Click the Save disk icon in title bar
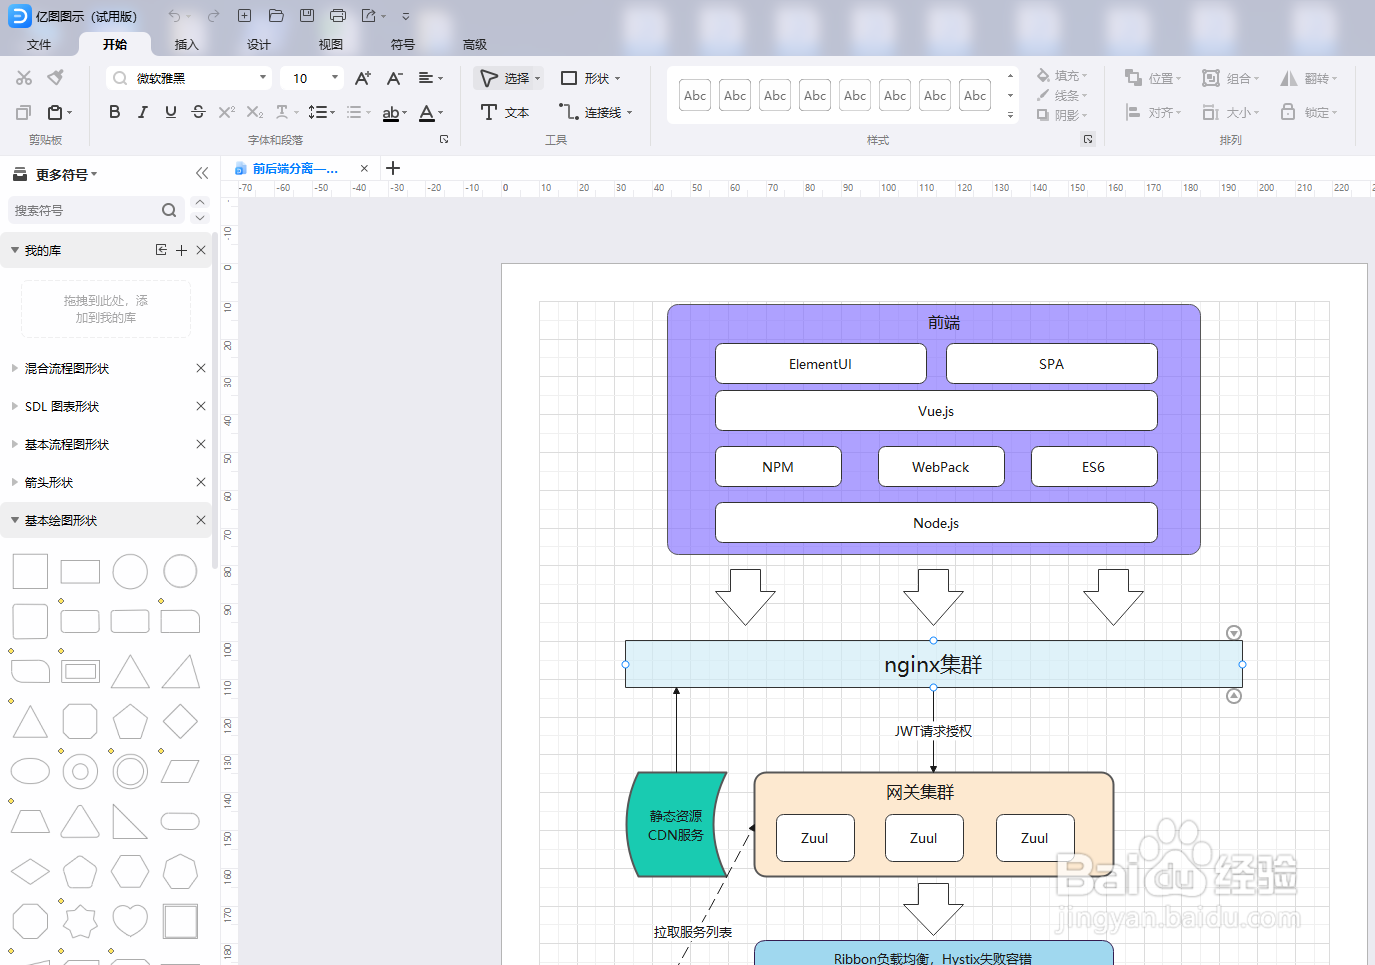 pos(307,16)
